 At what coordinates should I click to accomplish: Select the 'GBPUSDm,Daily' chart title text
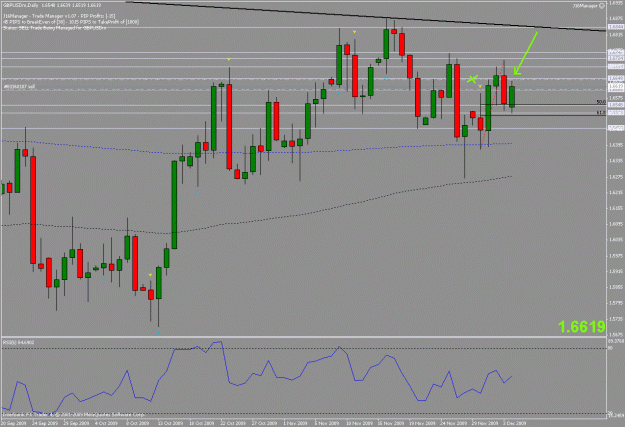point(21,5)
